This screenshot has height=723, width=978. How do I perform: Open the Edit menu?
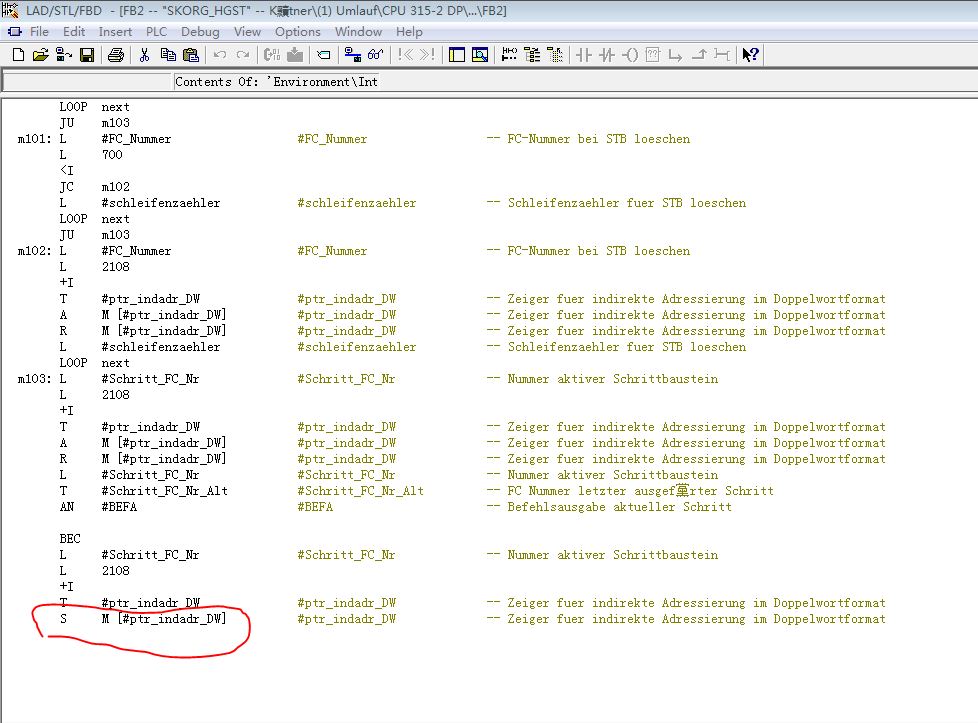click(74, 31)
